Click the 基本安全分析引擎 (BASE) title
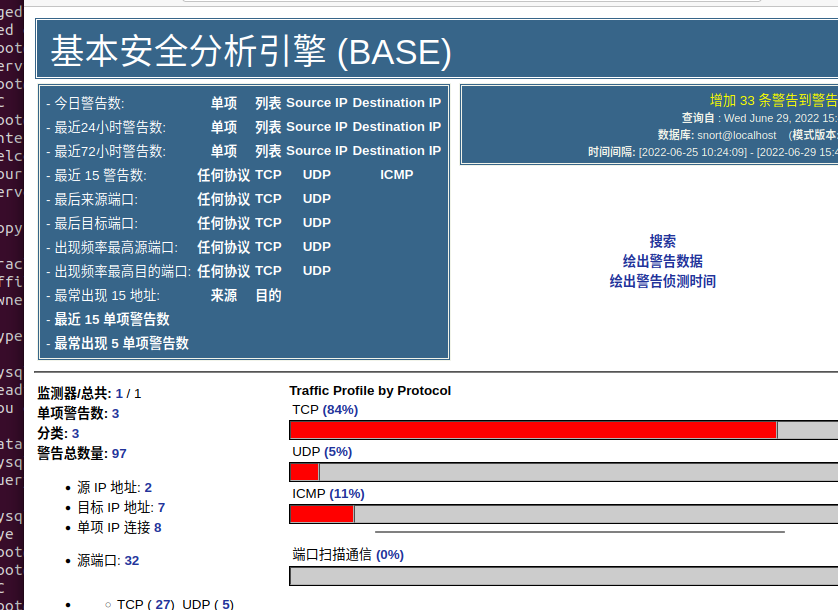838x610 pixels. 251,51
